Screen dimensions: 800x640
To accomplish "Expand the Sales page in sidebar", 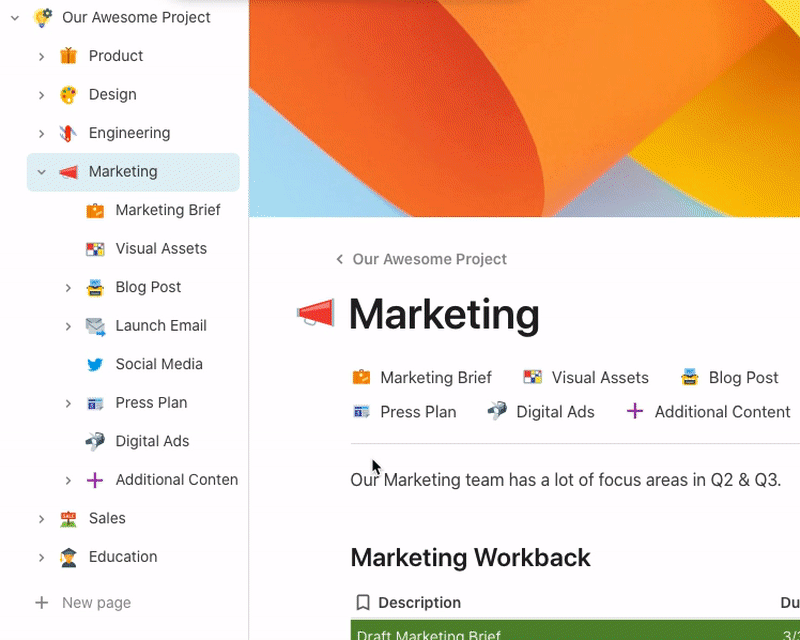I will pyautogui.click(x=41, y=519).
